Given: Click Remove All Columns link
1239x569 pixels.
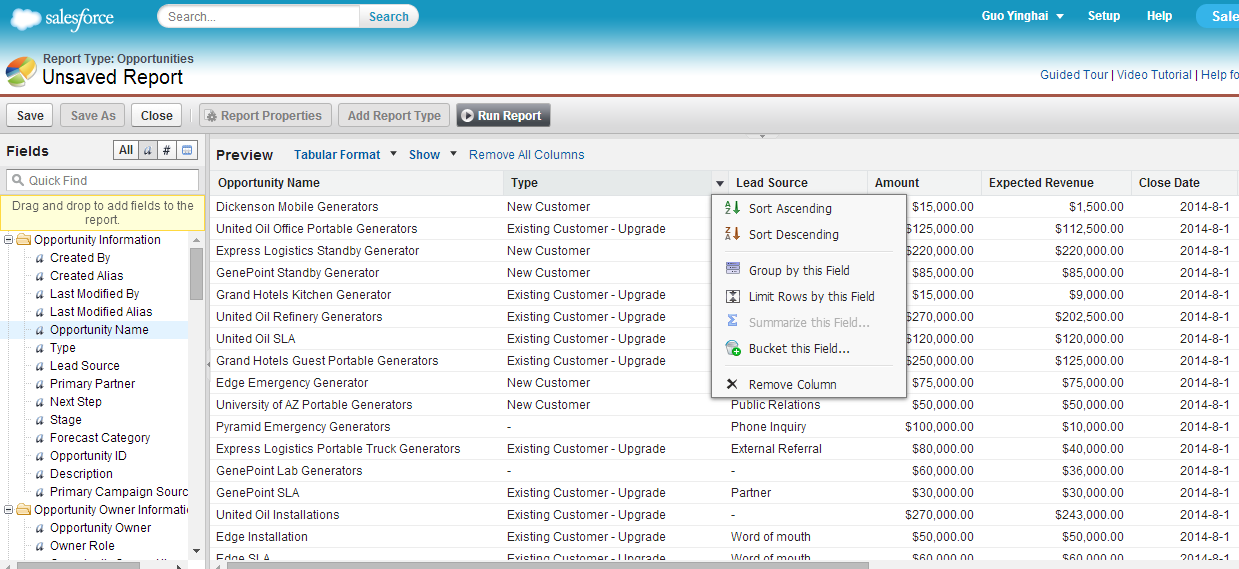Looking at the screenshot, I should [527, 154].
